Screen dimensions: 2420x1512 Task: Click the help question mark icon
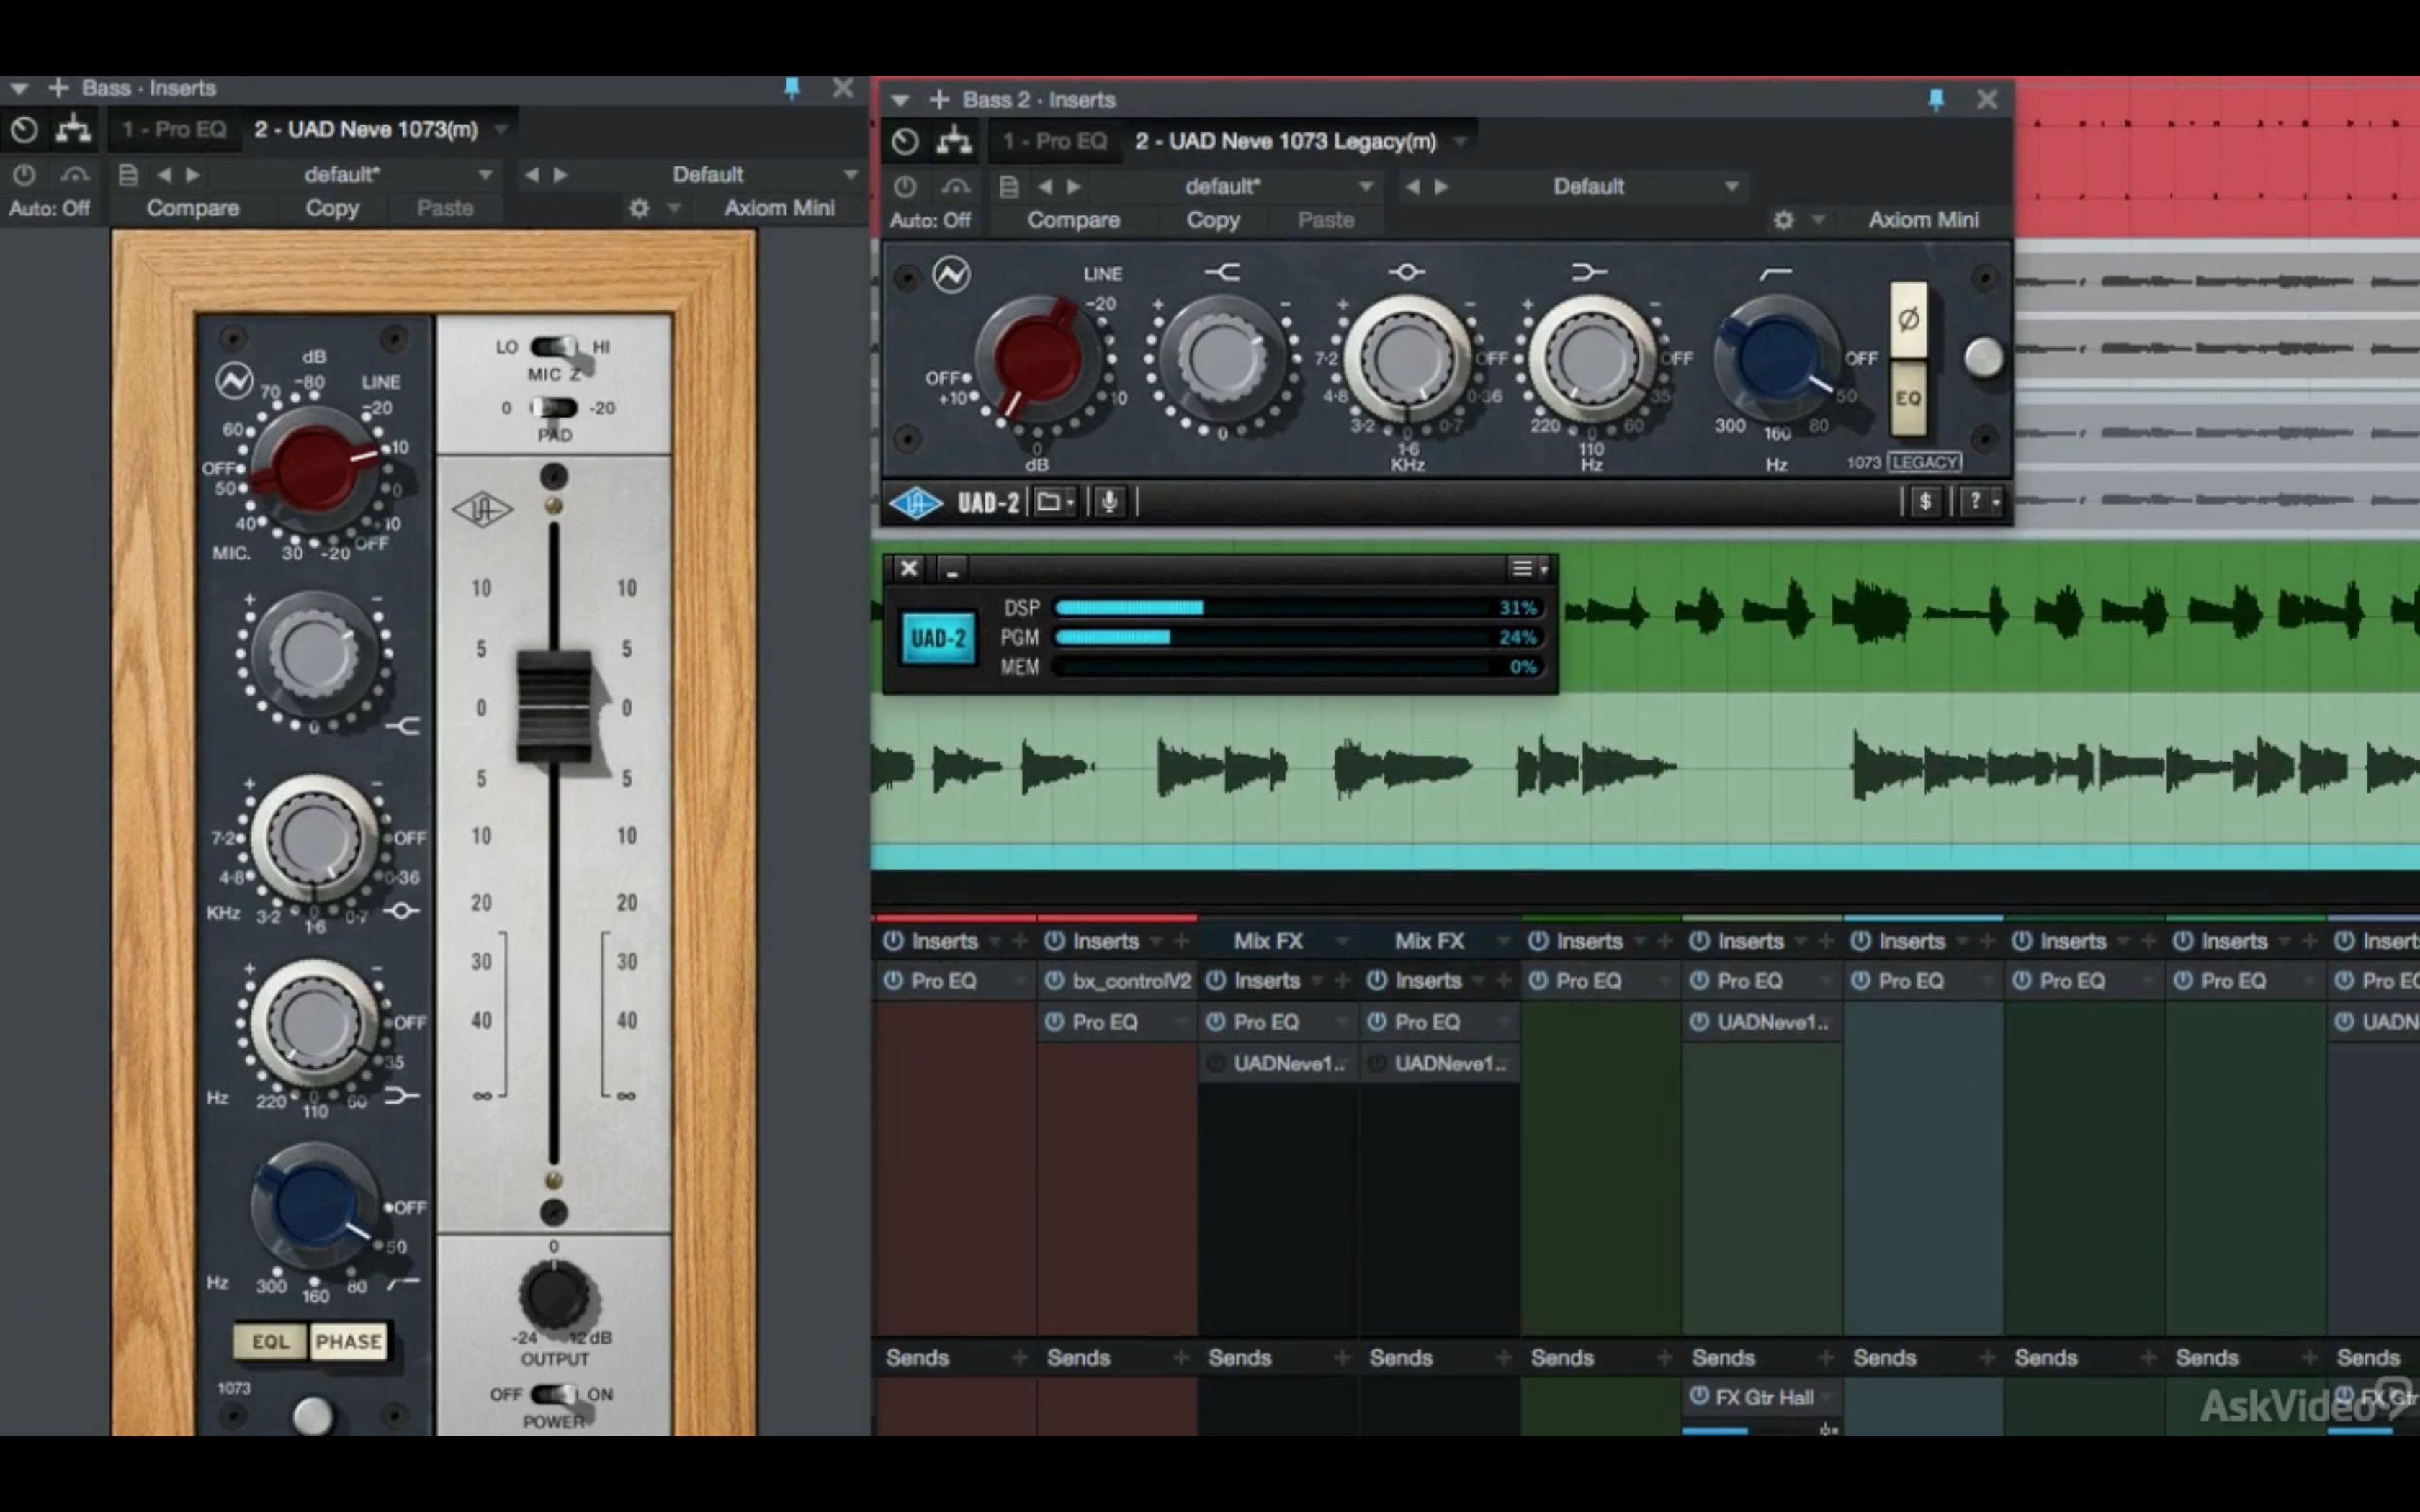coord(1972,502)
